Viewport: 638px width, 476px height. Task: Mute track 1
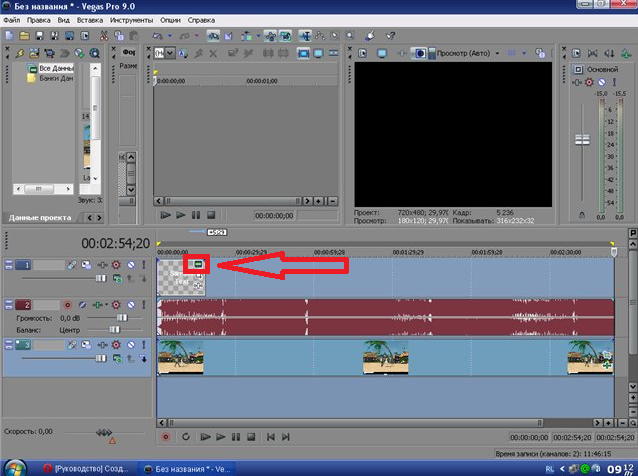[x=131, y=265]
